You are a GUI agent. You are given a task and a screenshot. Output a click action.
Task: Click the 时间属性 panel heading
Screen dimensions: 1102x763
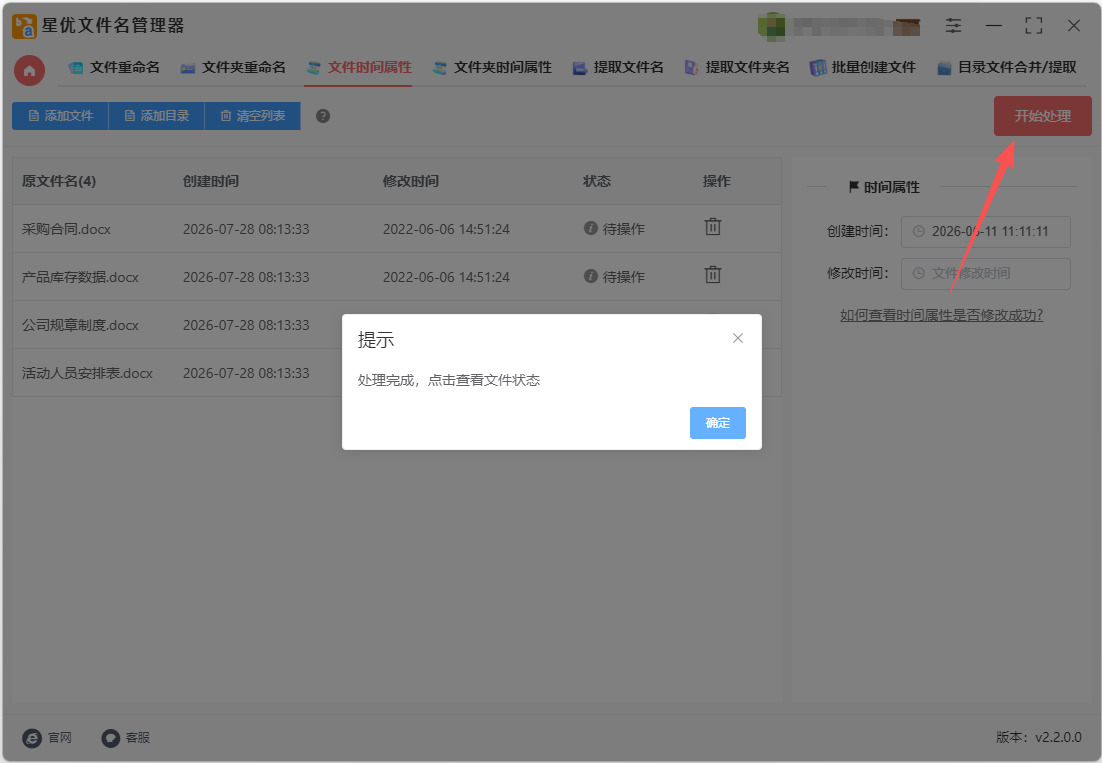[884, 187]
